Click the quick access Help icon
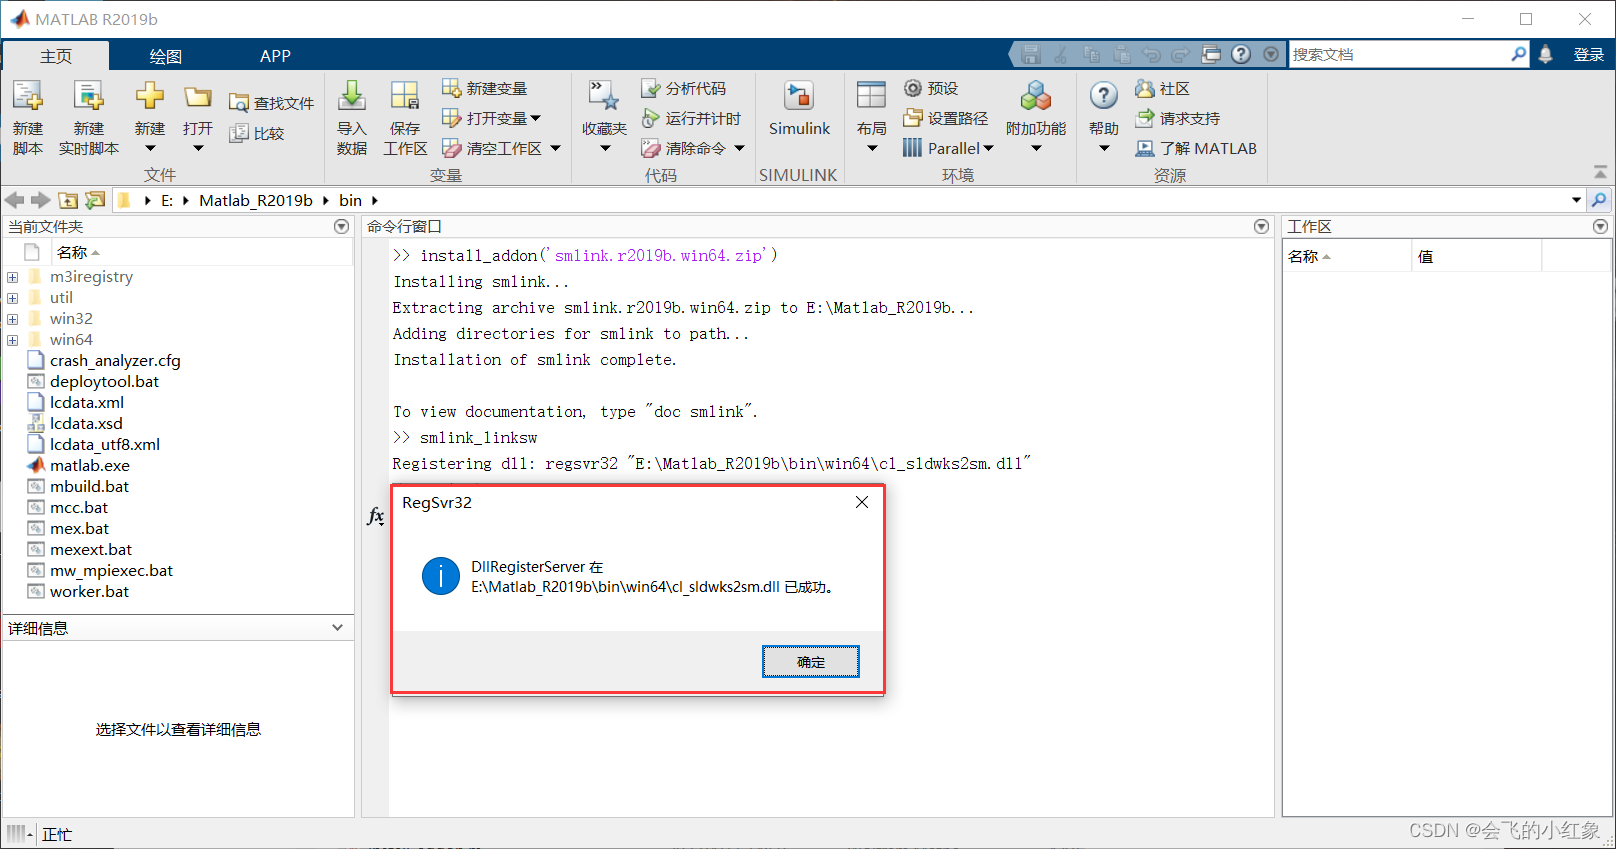 pyautogui.click(x=1241, y=54)
